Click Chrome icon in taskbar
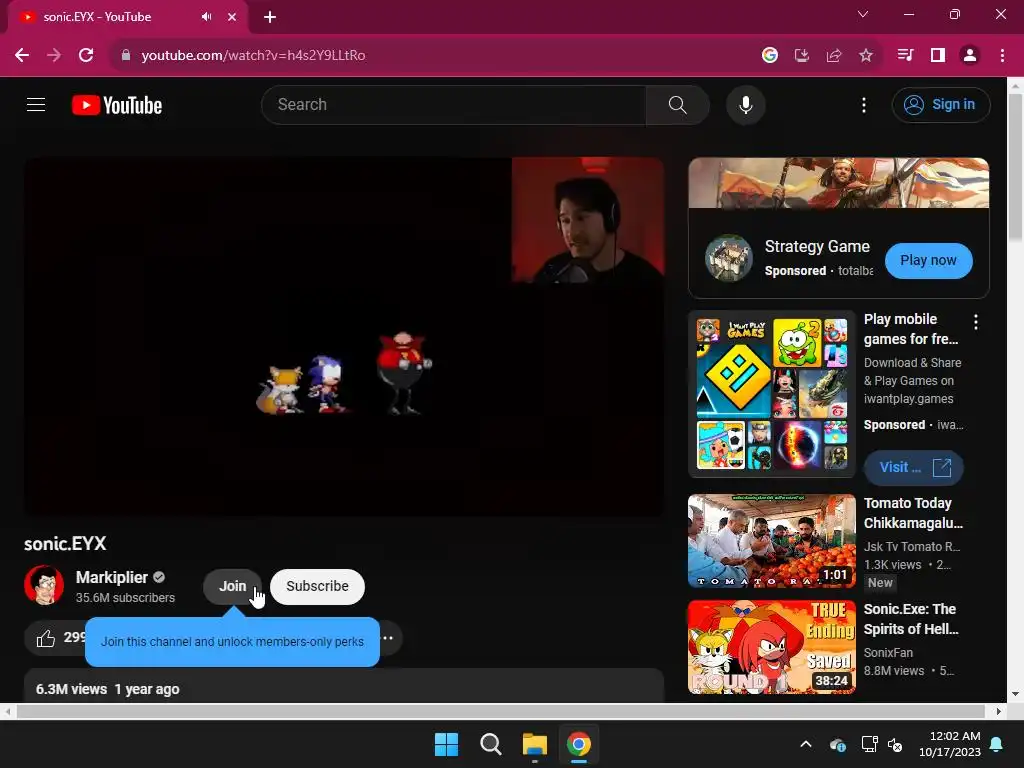The image size is (1024, 768). [579, 744]
